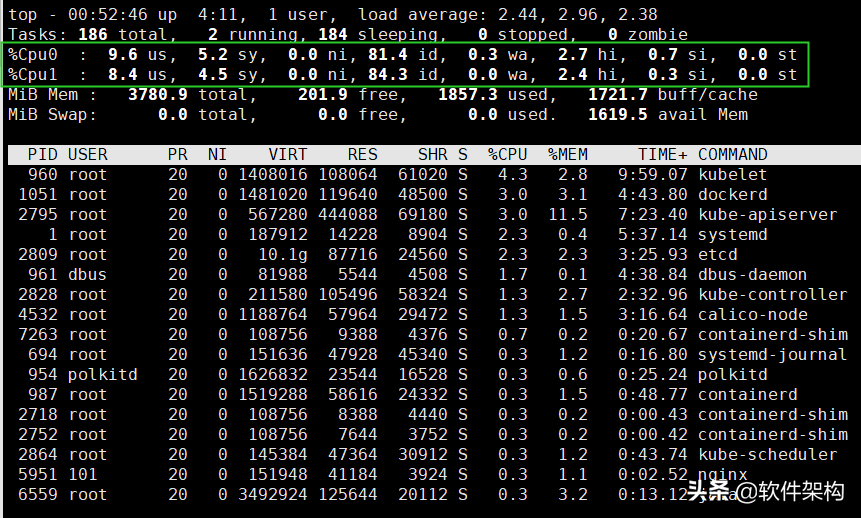Click the SHR column header
The image size is (861, 518).
coord(433,154)
